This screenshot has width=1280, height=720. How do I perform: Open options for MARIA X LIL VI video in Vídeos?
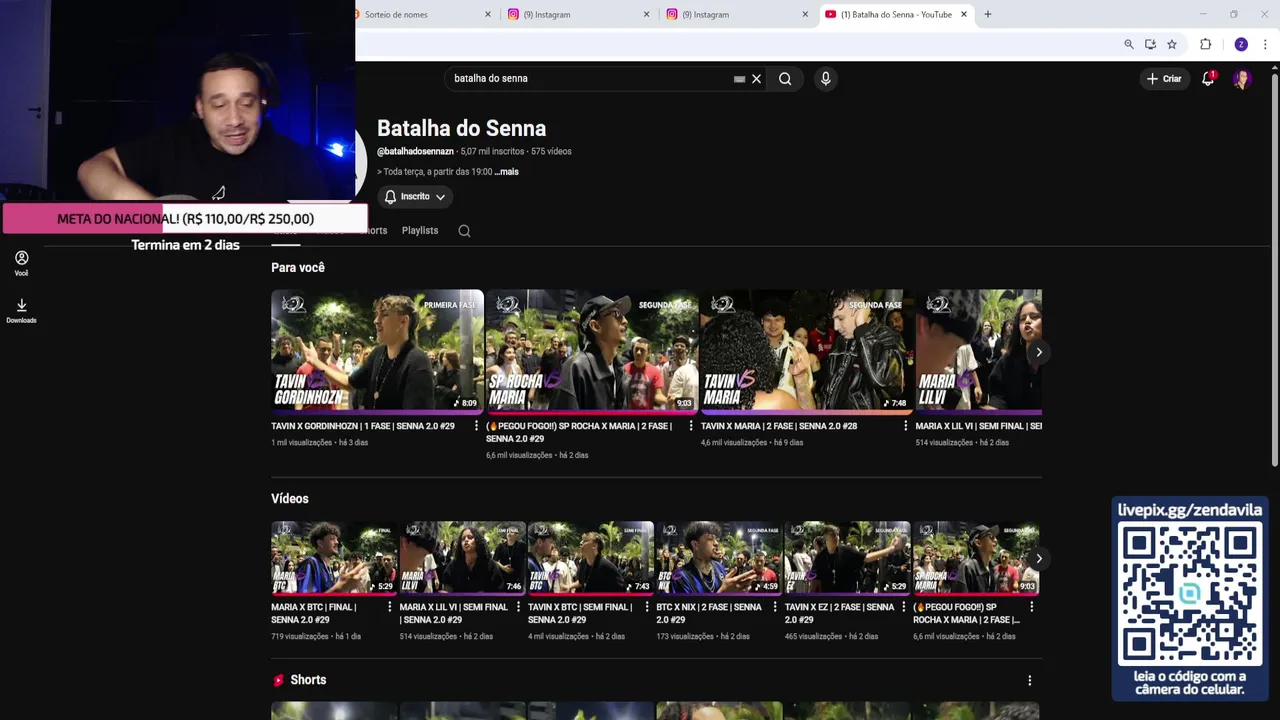click(x=518, y=607)
